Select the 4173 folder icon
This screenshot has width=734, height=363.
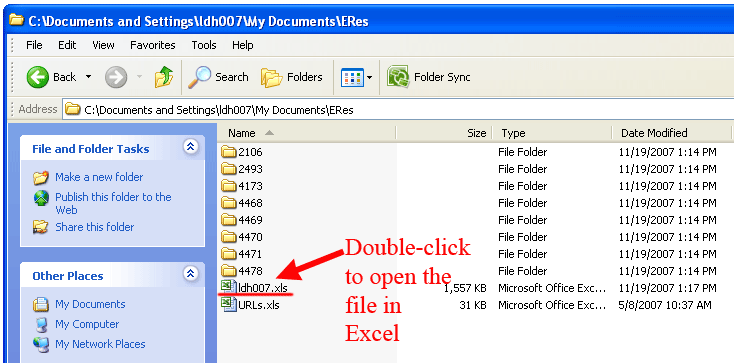[x=228, y=186]
